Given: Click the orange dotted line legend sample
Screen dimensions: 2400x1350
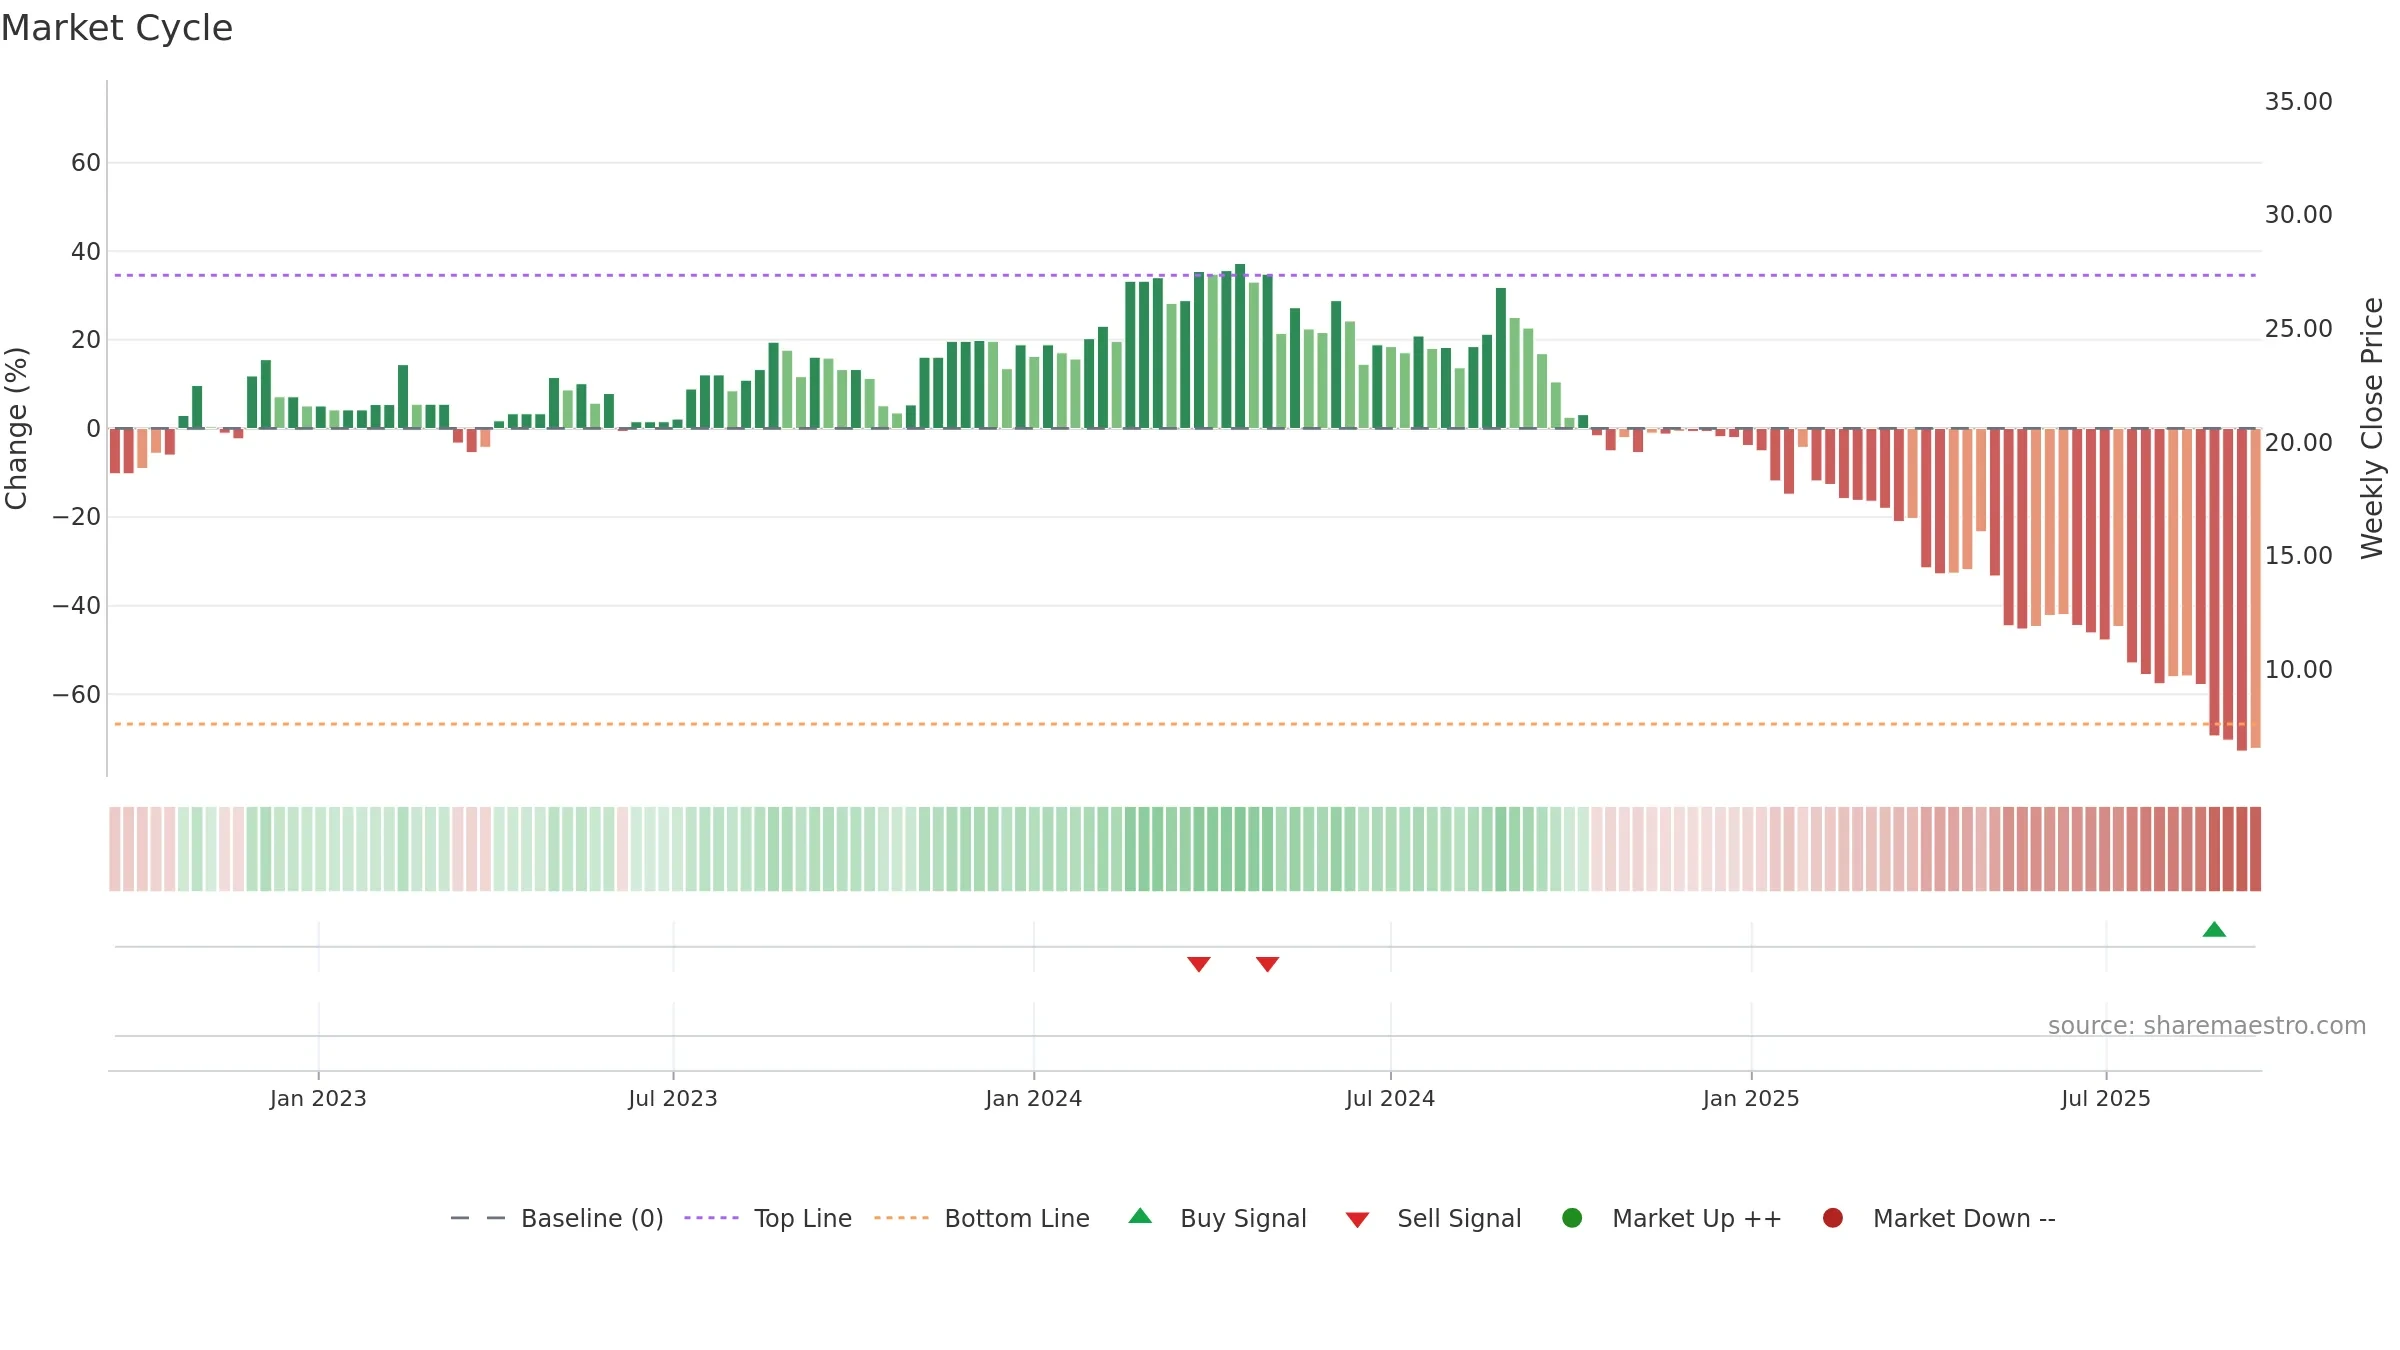Looking at the screenshot, I should 901,1218.
